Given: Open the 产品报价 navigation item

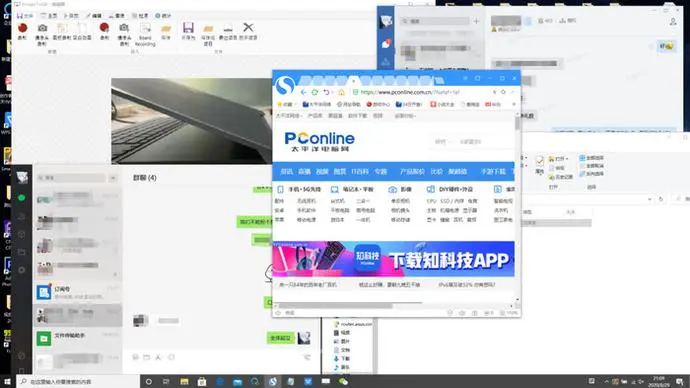Looking at the screenshot, I should (x=412, y=172).
